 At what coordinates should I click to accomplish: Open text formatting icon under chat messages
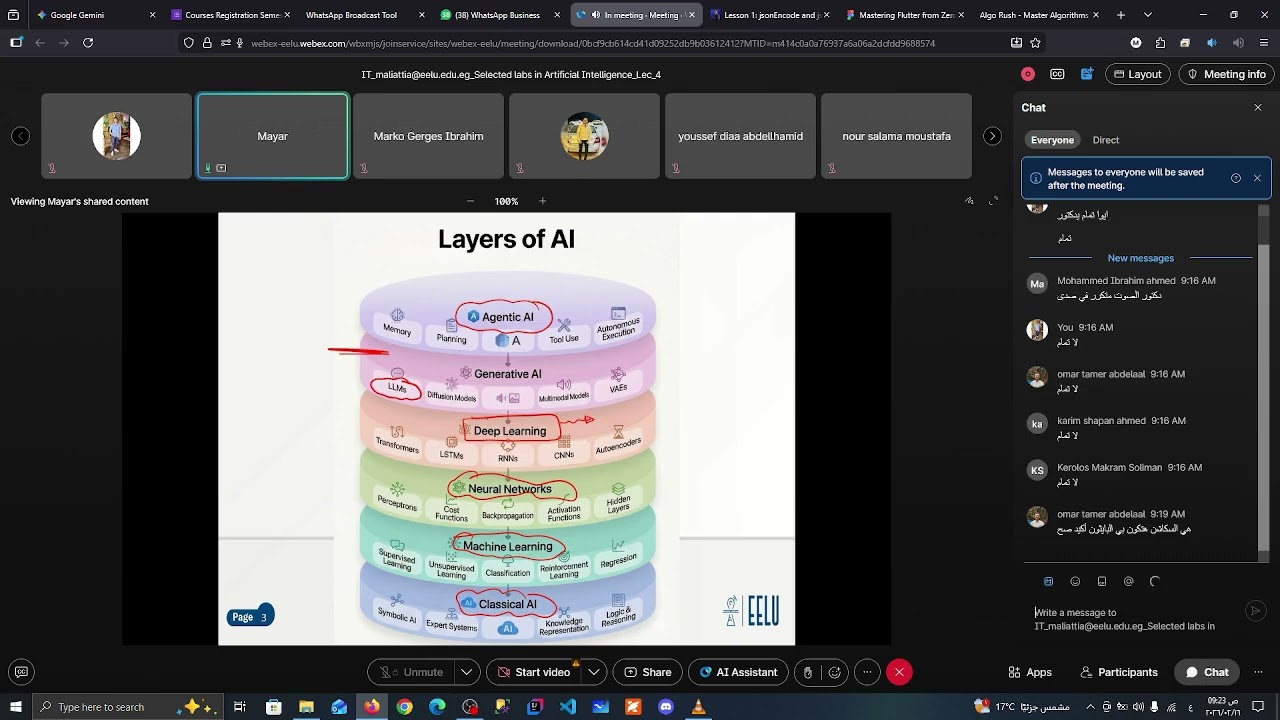[1048, 581]
